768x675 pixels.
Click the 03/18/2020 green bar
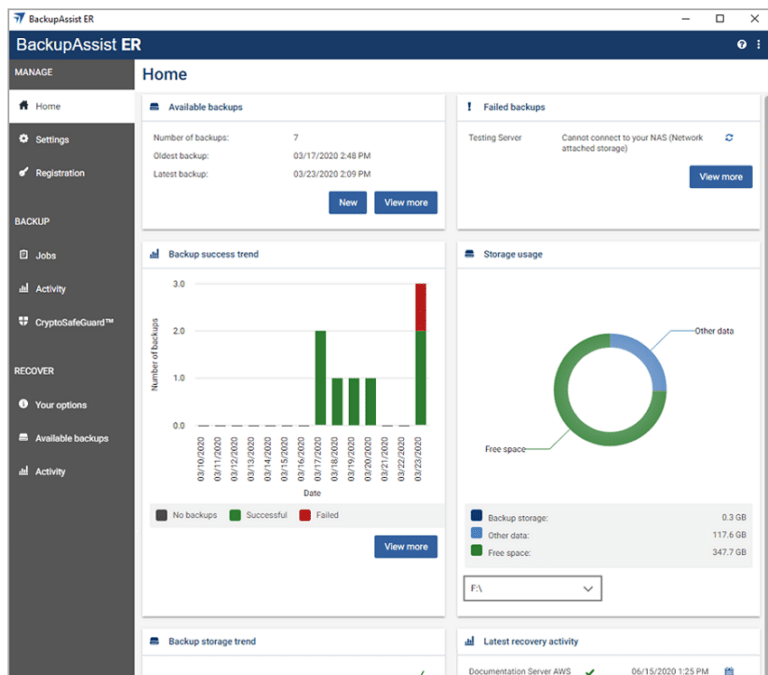337,401
